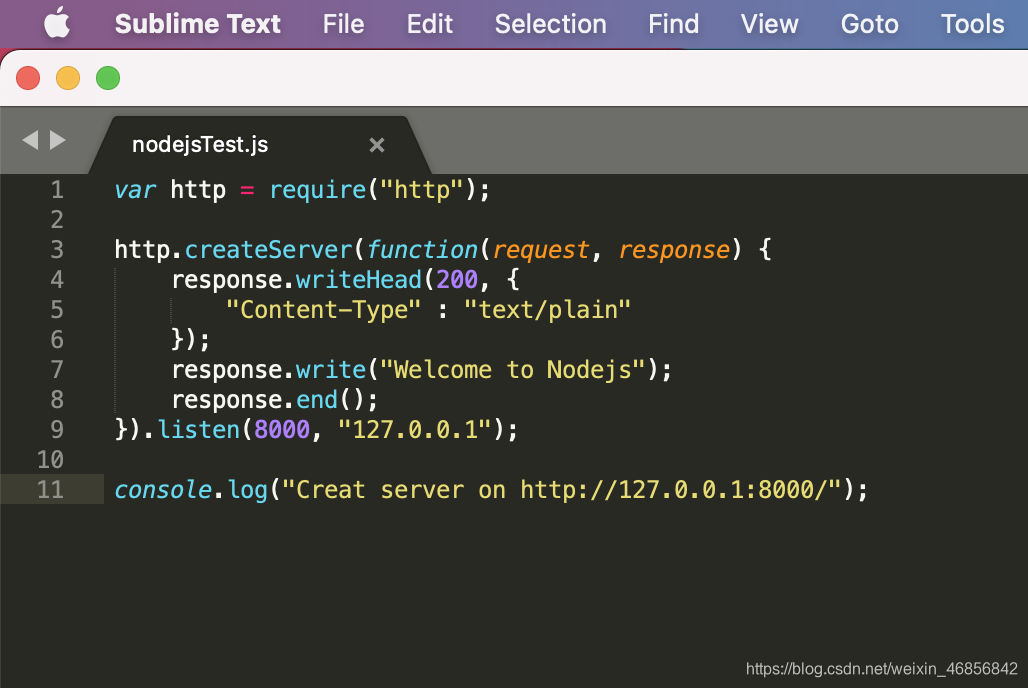Screen dimensions: 1028x688
Task: Click 'end' method on line 8
Action: pos(317,399)
